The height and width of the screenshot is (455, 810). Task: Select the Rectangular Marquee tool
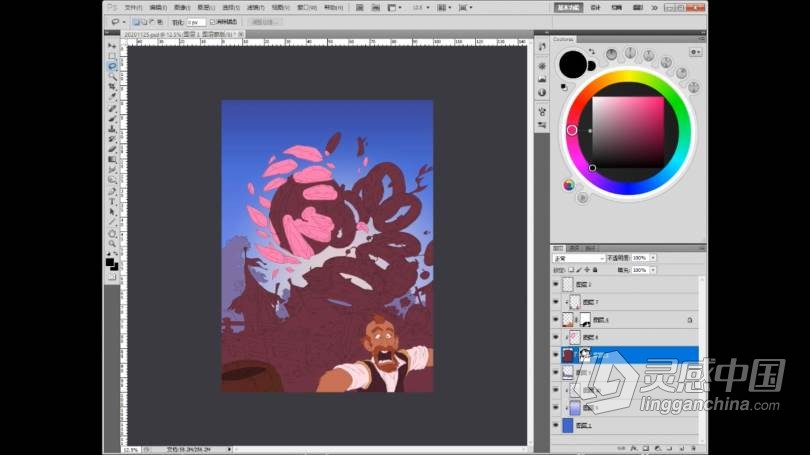tap(112, 56)
